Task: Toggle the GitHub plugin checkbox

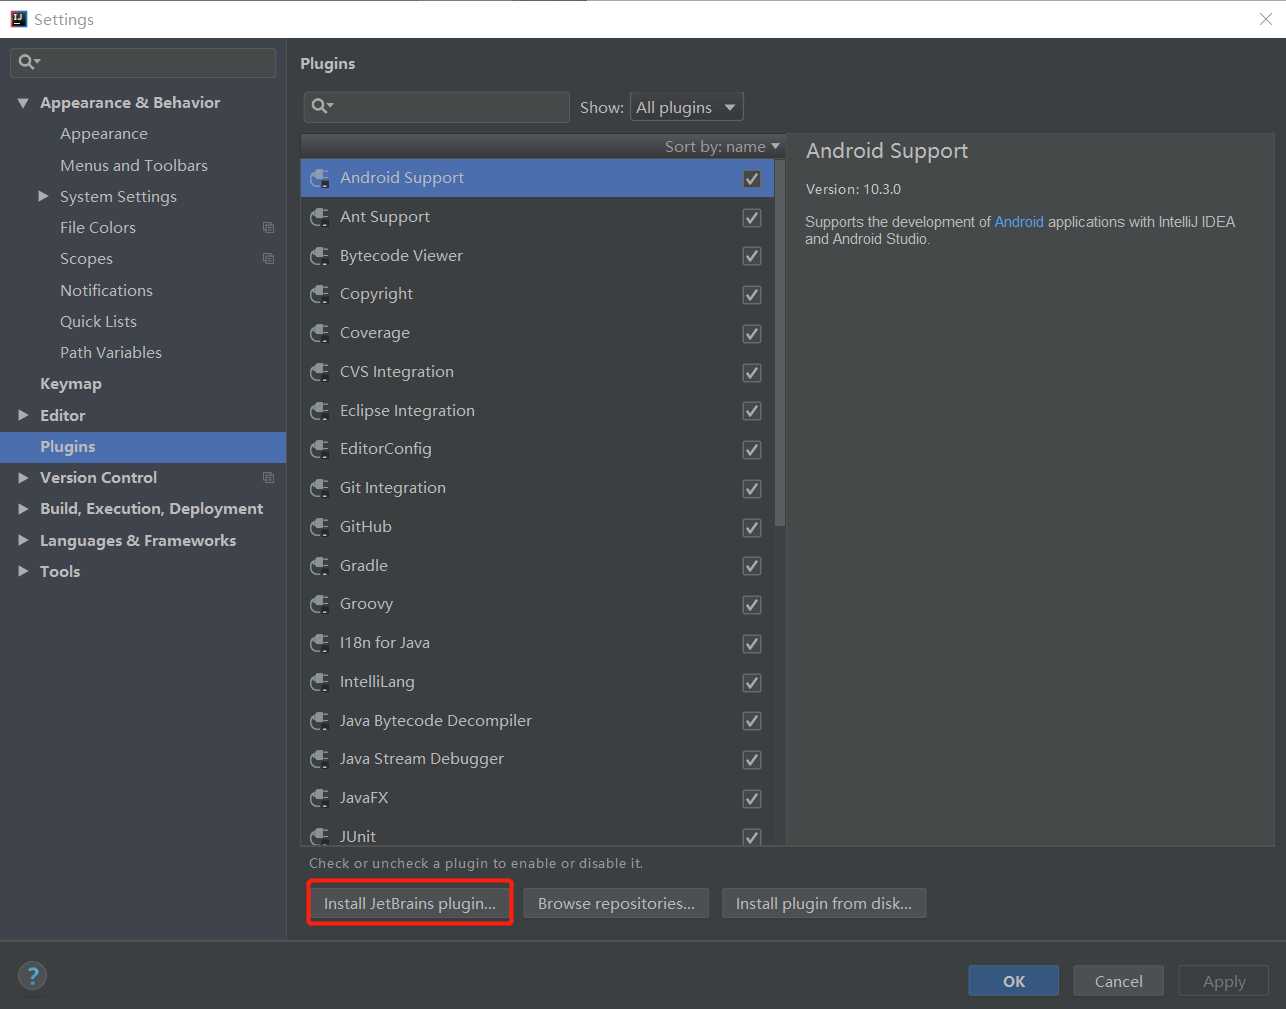Action: (752, 528)
